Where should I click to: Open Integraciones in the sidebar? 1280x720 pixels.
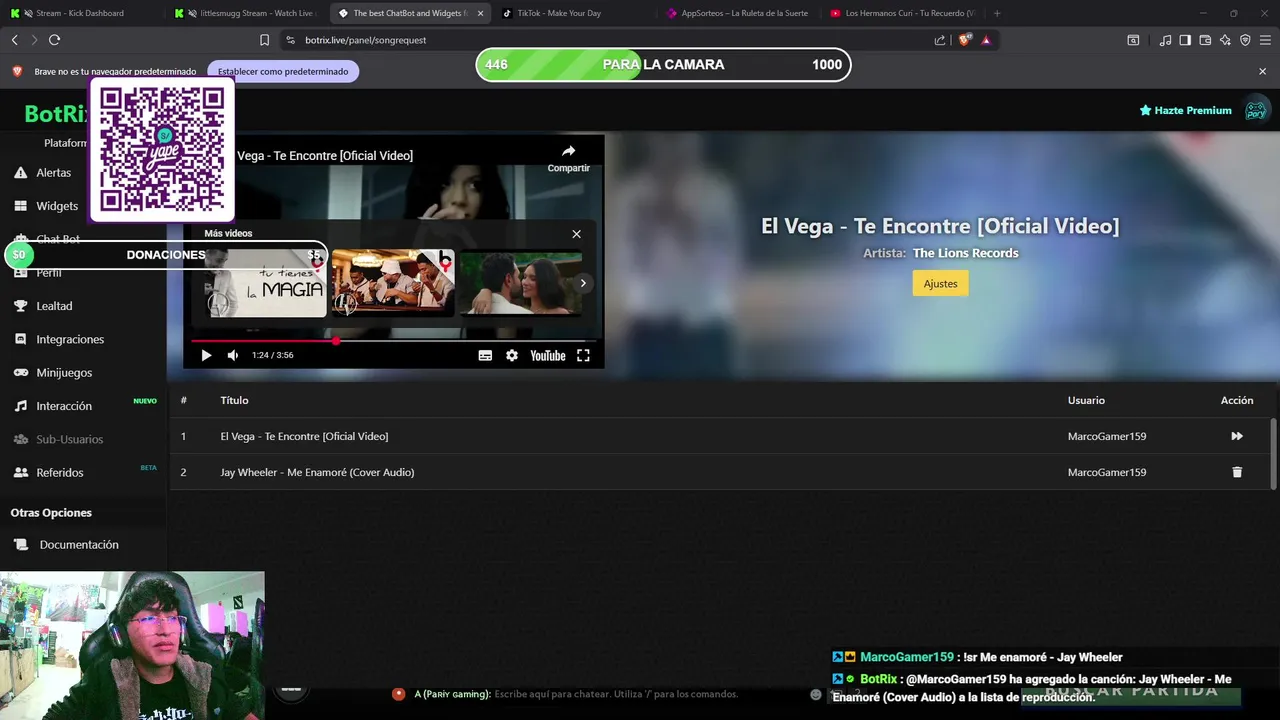(58, 339)
